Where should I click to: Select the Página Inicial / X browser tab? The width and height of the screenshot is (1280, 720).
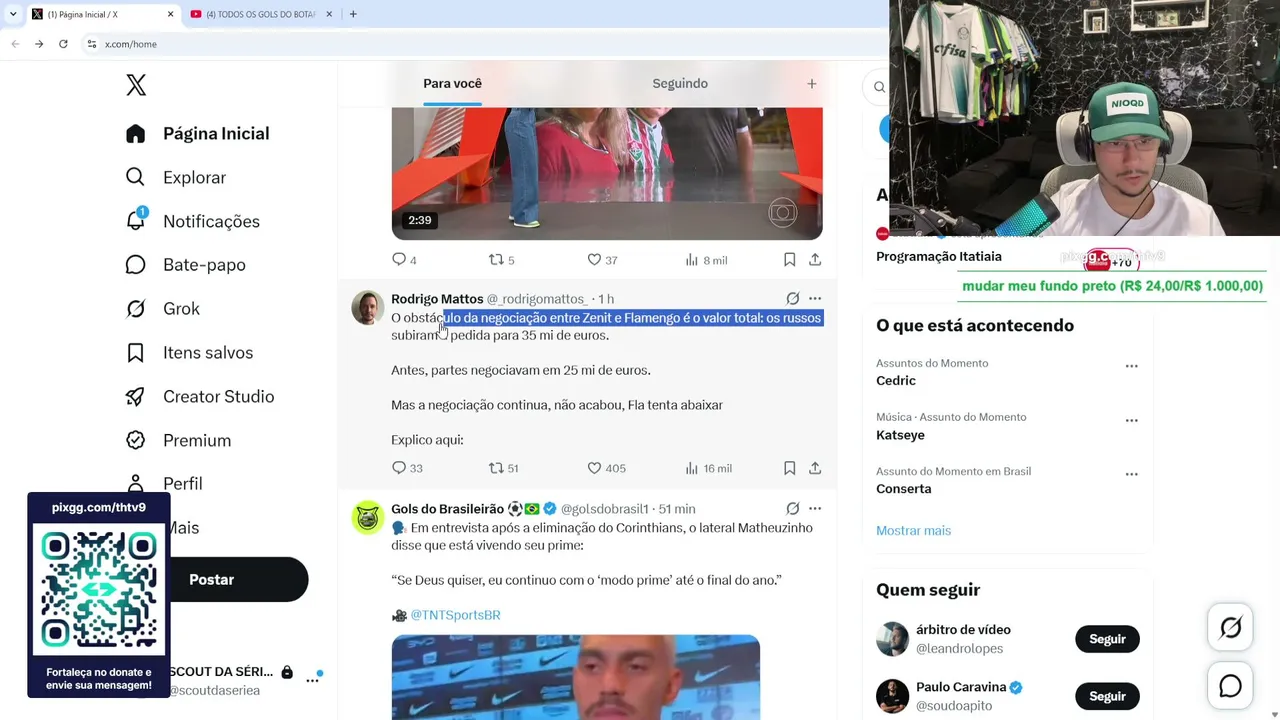(x=103, y=14)
